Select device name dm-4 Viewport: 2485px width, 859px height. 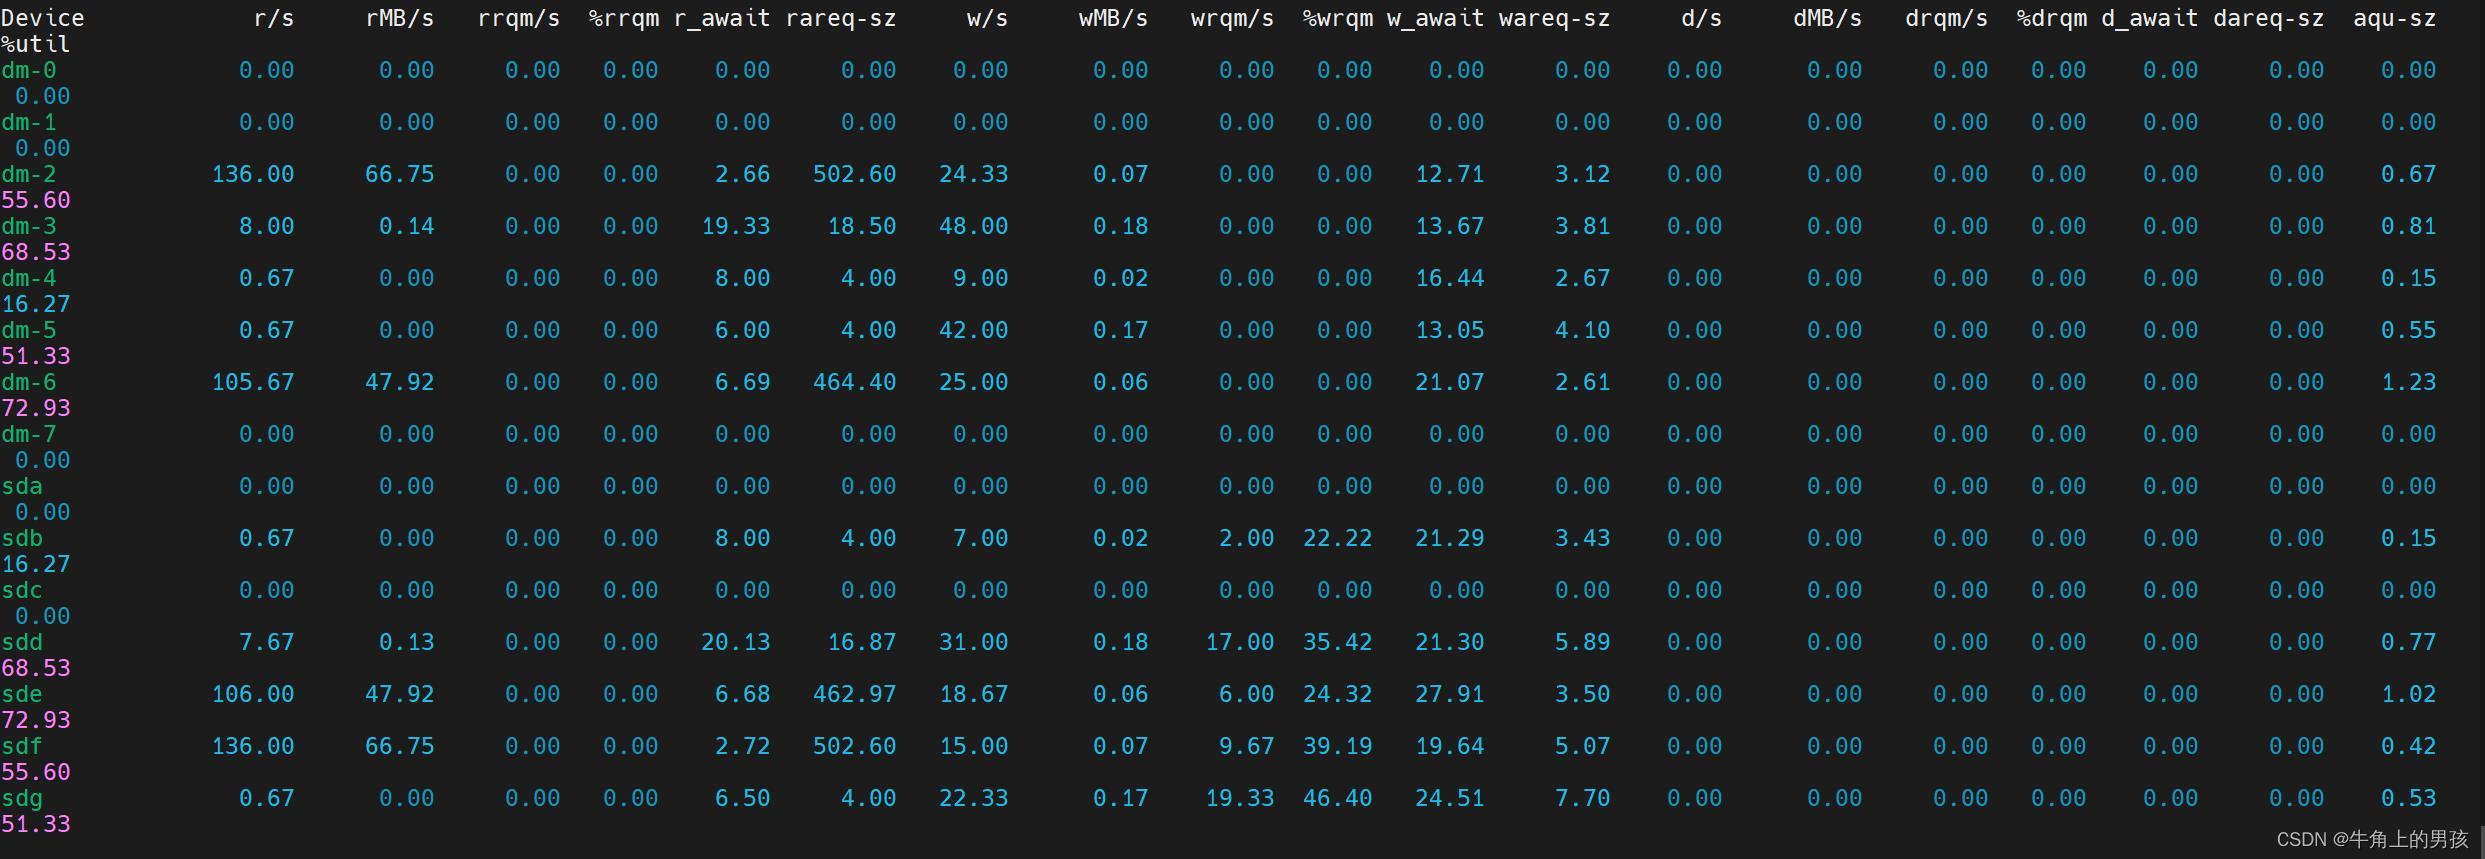(29, 278)
